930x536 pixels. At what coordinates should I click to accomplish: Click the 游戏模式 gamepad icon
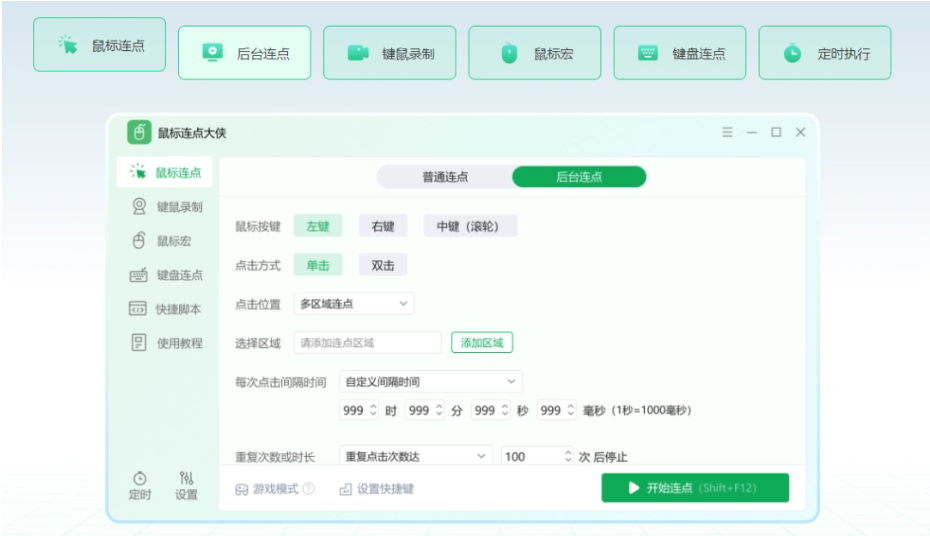click(x=242, y=489)
